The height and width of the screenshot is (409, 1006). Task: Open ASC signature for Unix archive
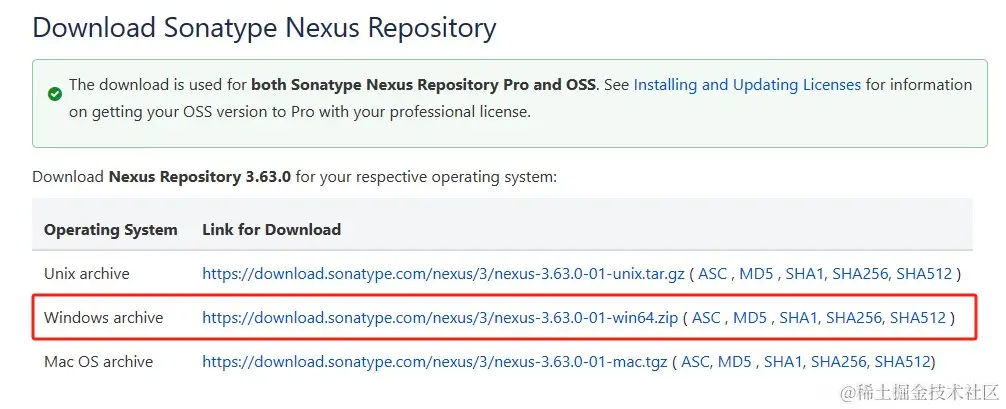pos(712,273)
